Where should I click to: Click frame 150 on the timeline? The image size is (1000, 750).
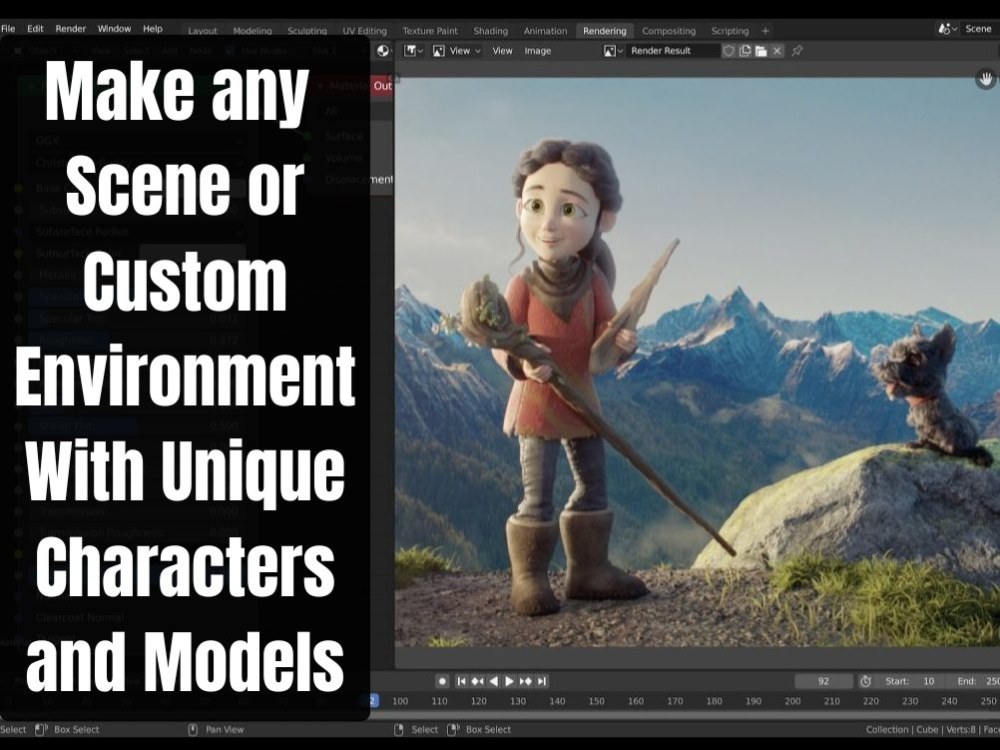click(596, 701)
